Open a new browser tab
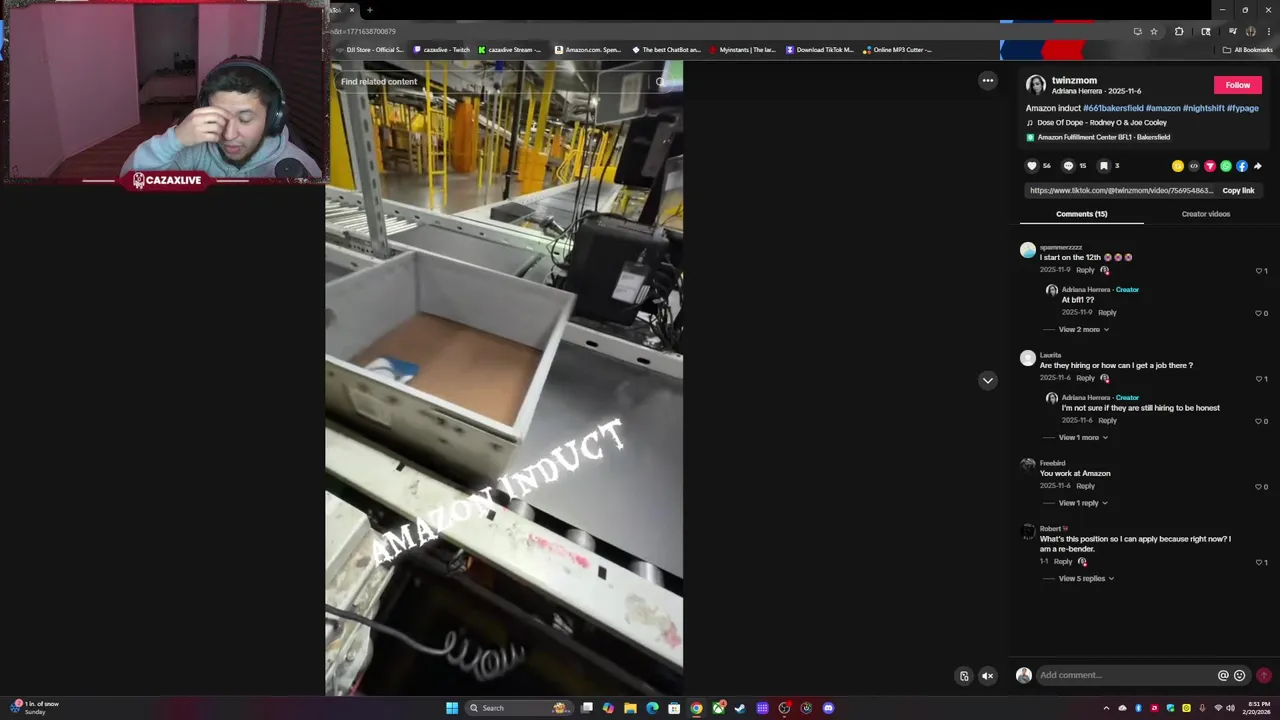This screenshot has width=1280, height=720. [x=370, y=10]
